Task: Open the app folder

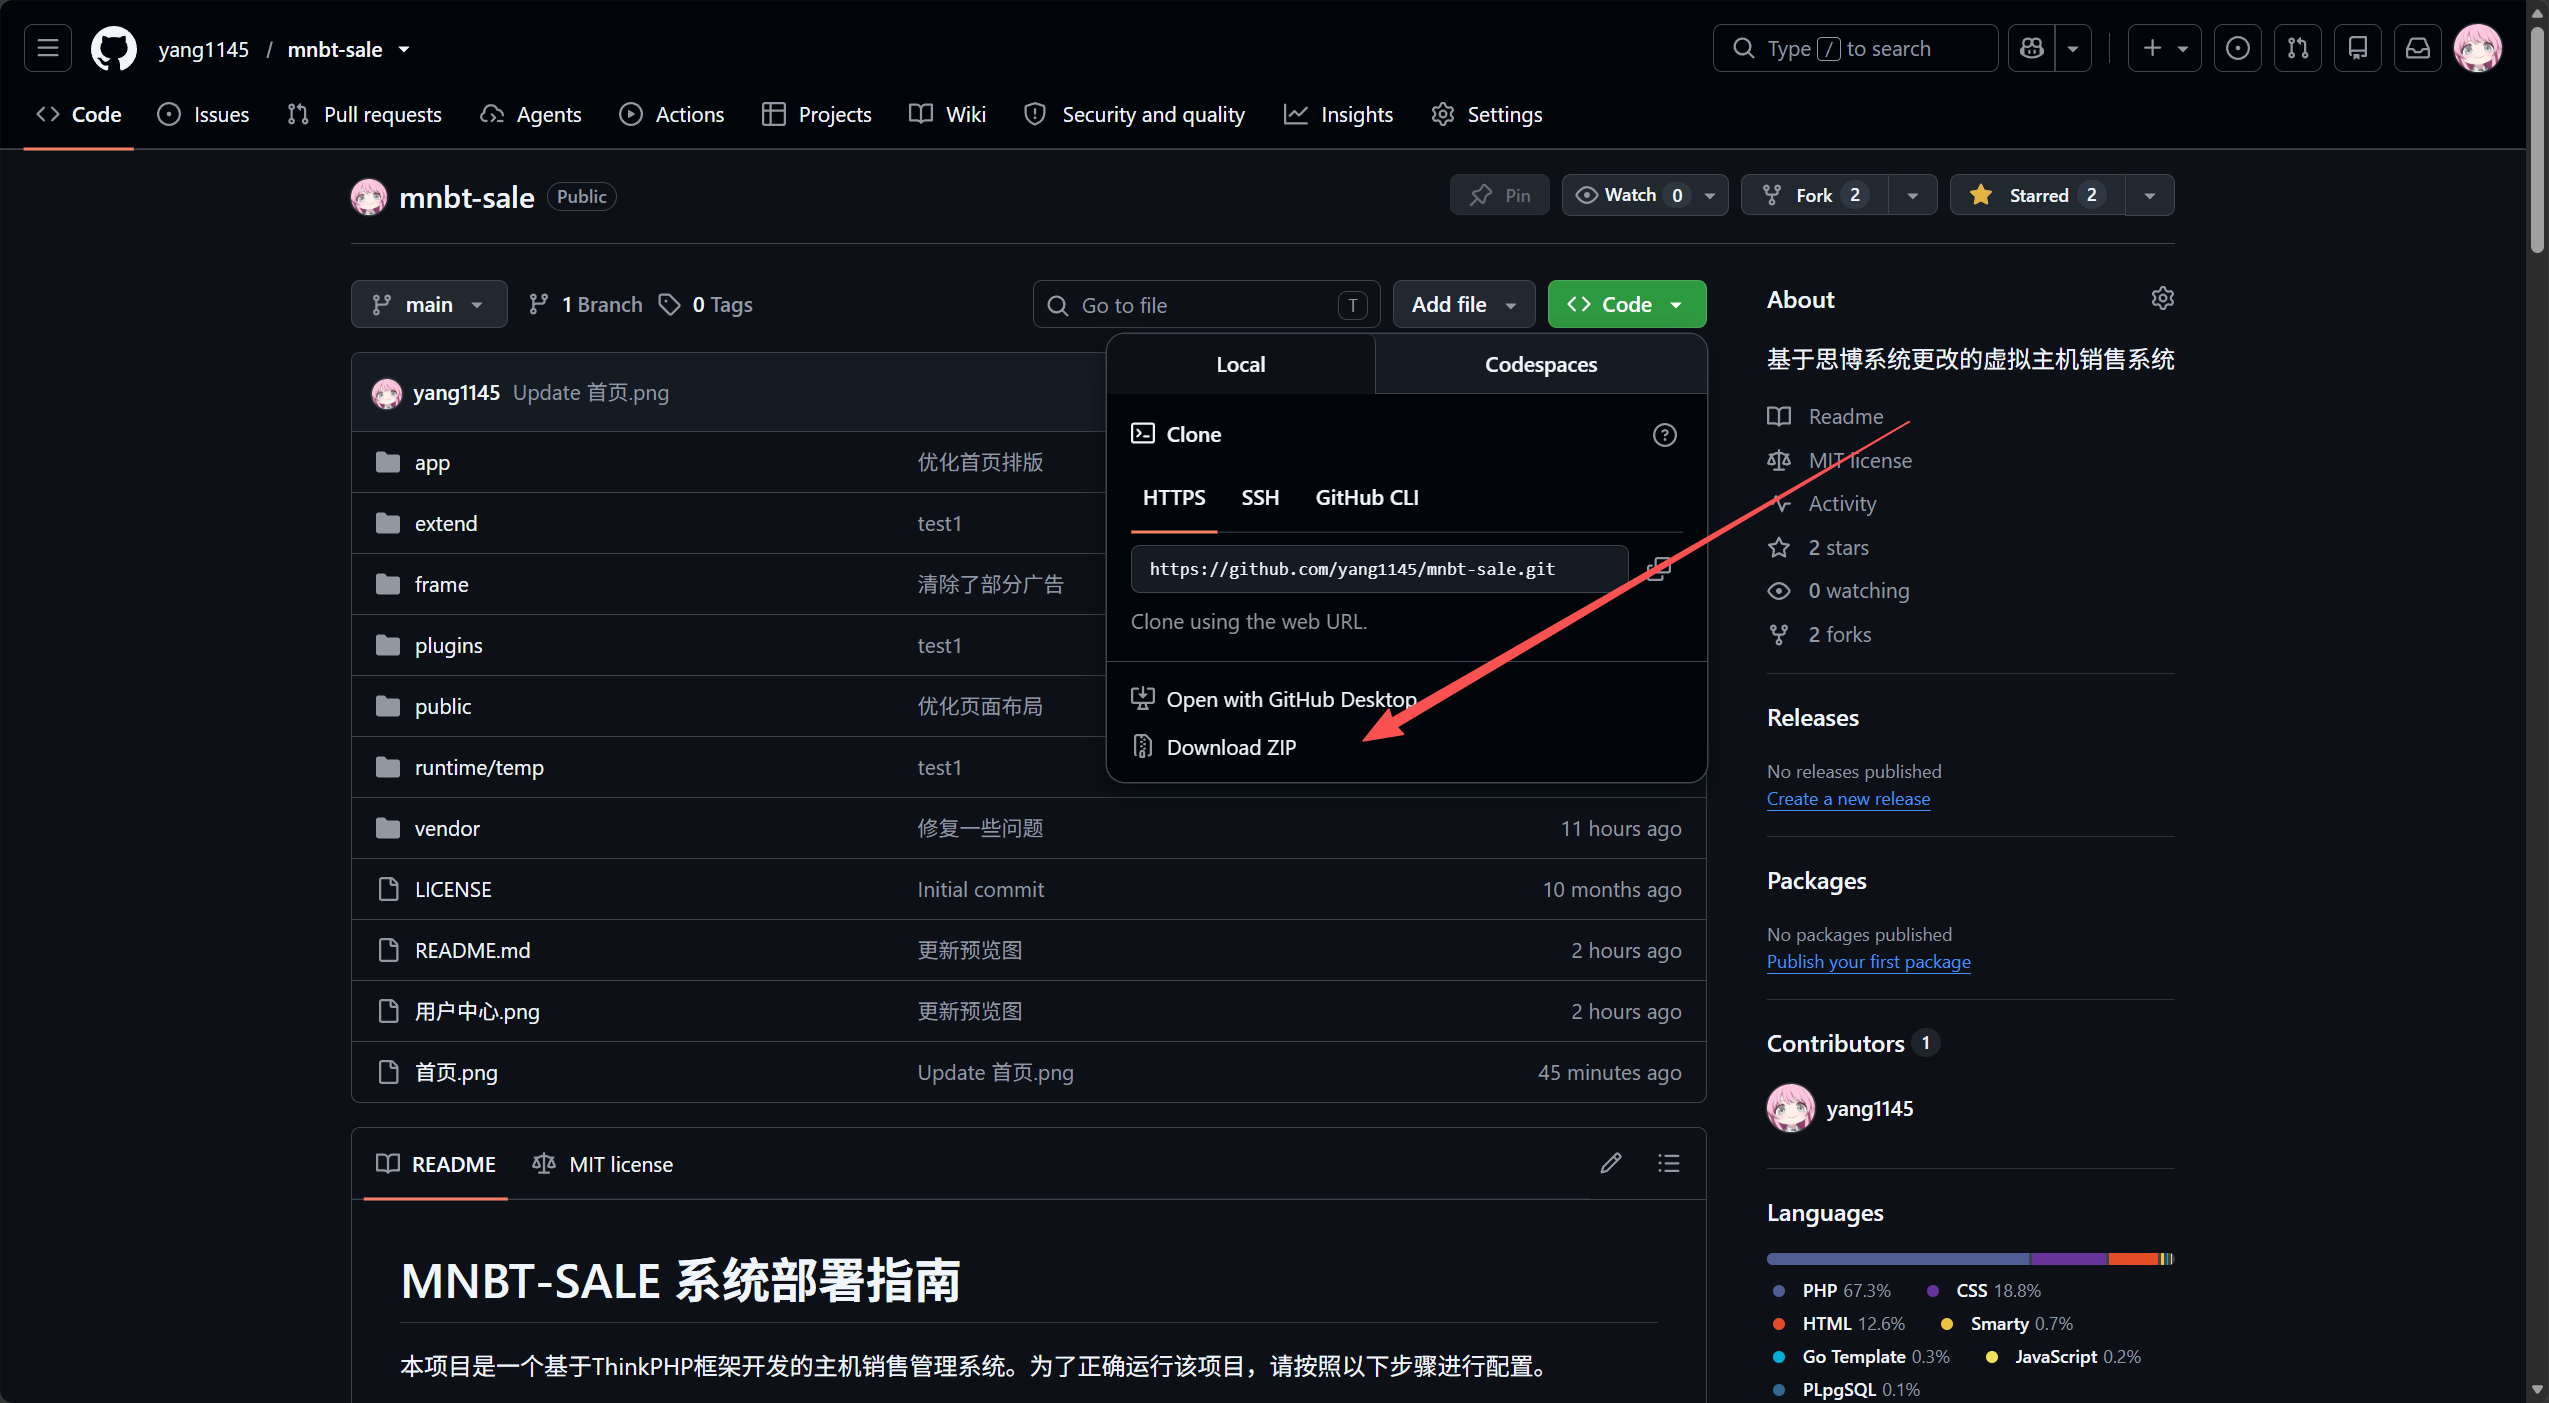Action: tap(432, 462)
